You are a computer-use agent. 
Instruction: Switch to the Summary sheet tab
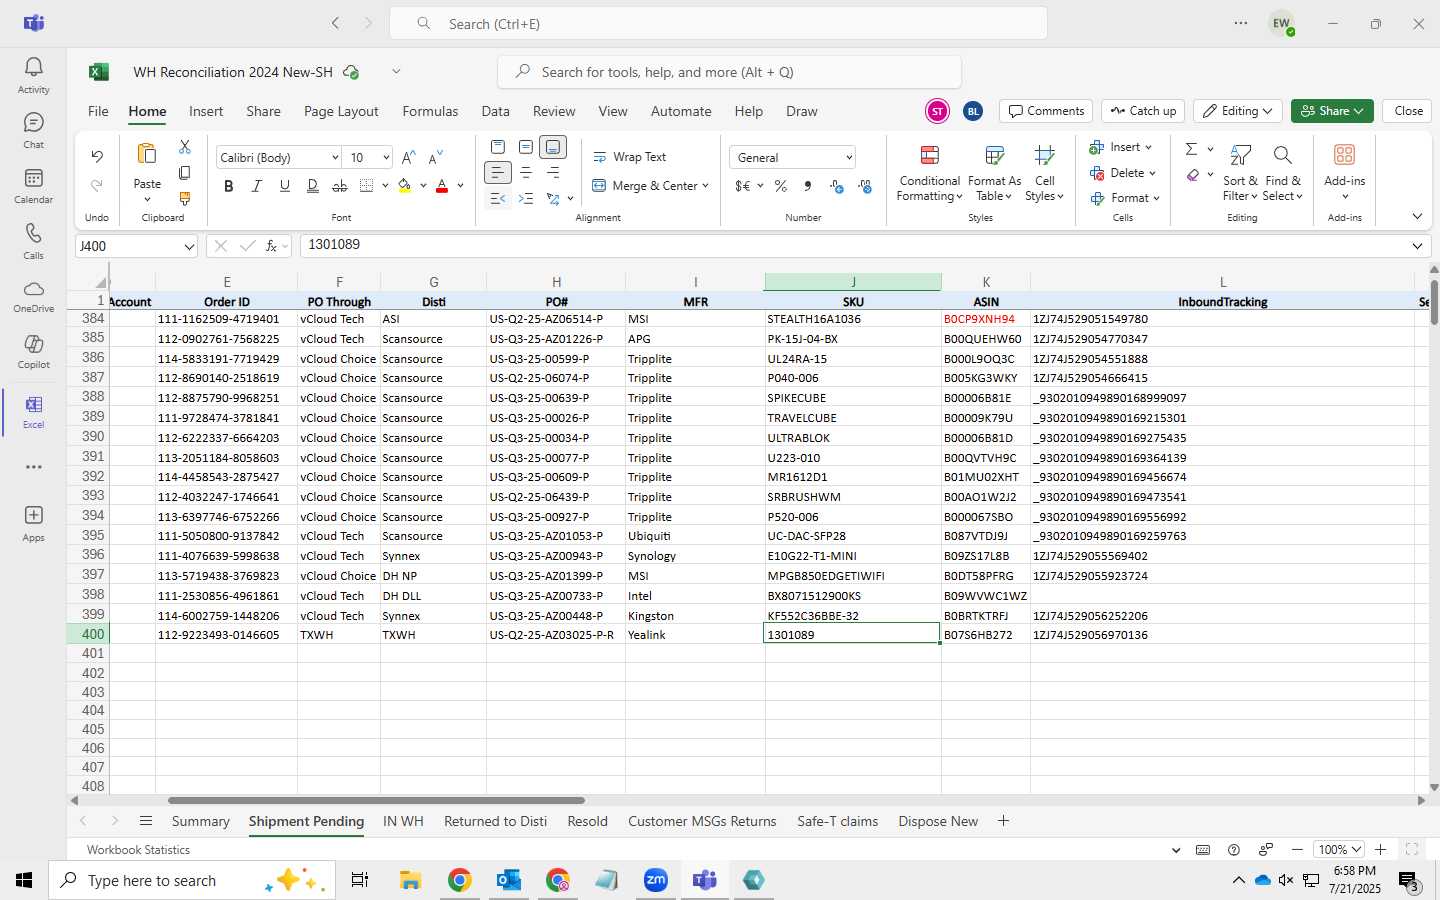201,821
